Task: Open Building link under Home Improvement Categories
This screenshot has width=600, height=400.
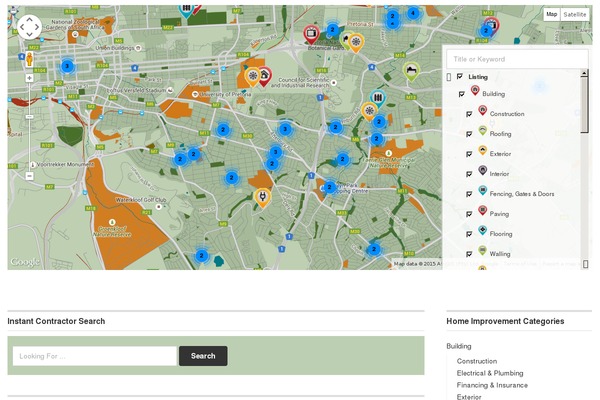Action: point(459,346)
